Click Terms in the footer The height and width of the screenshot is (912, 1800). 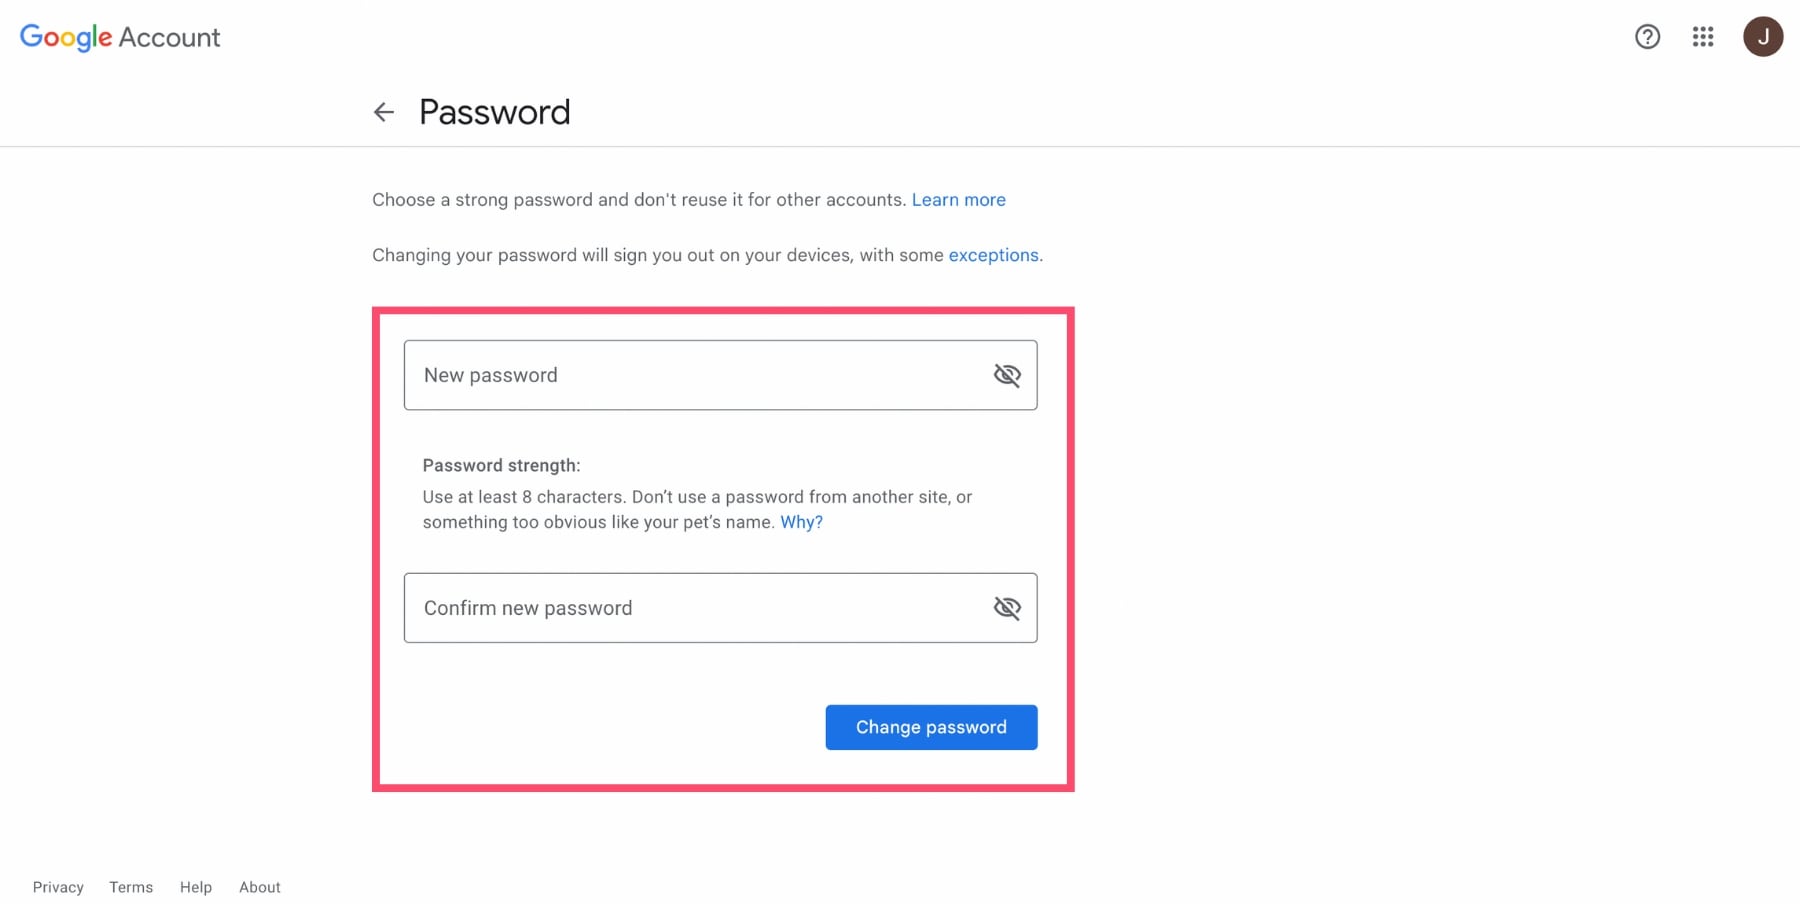click(130, 886)
